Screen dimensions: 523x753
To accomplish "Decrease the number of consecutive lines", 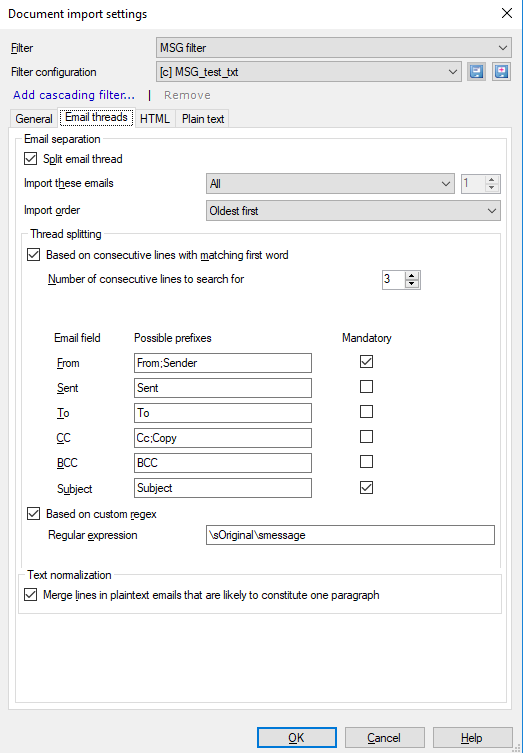I will [x=412, y=284].
